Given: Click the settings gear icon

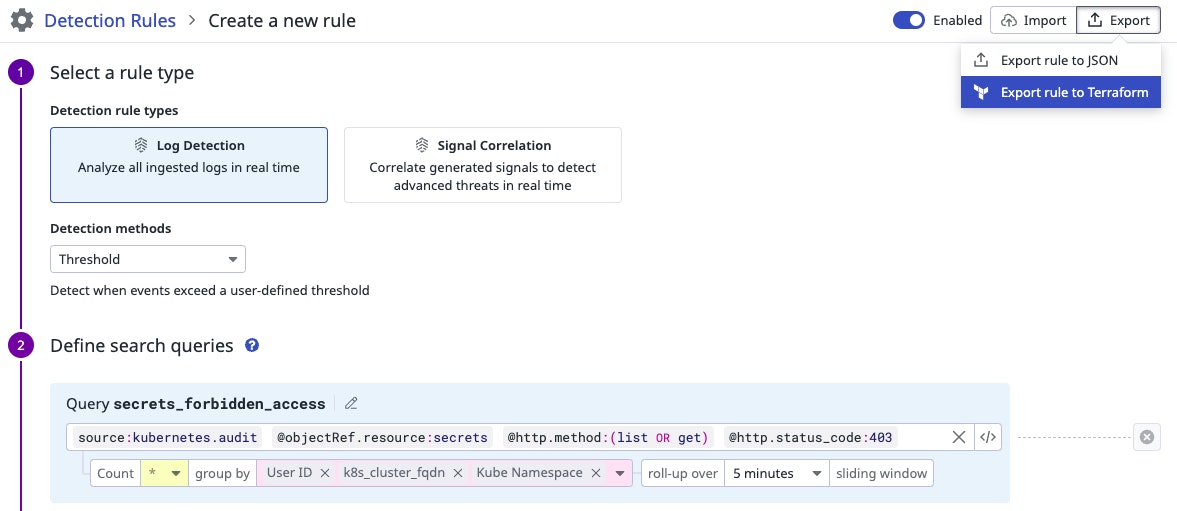Looking at the screenshot, I should (21, 20).
